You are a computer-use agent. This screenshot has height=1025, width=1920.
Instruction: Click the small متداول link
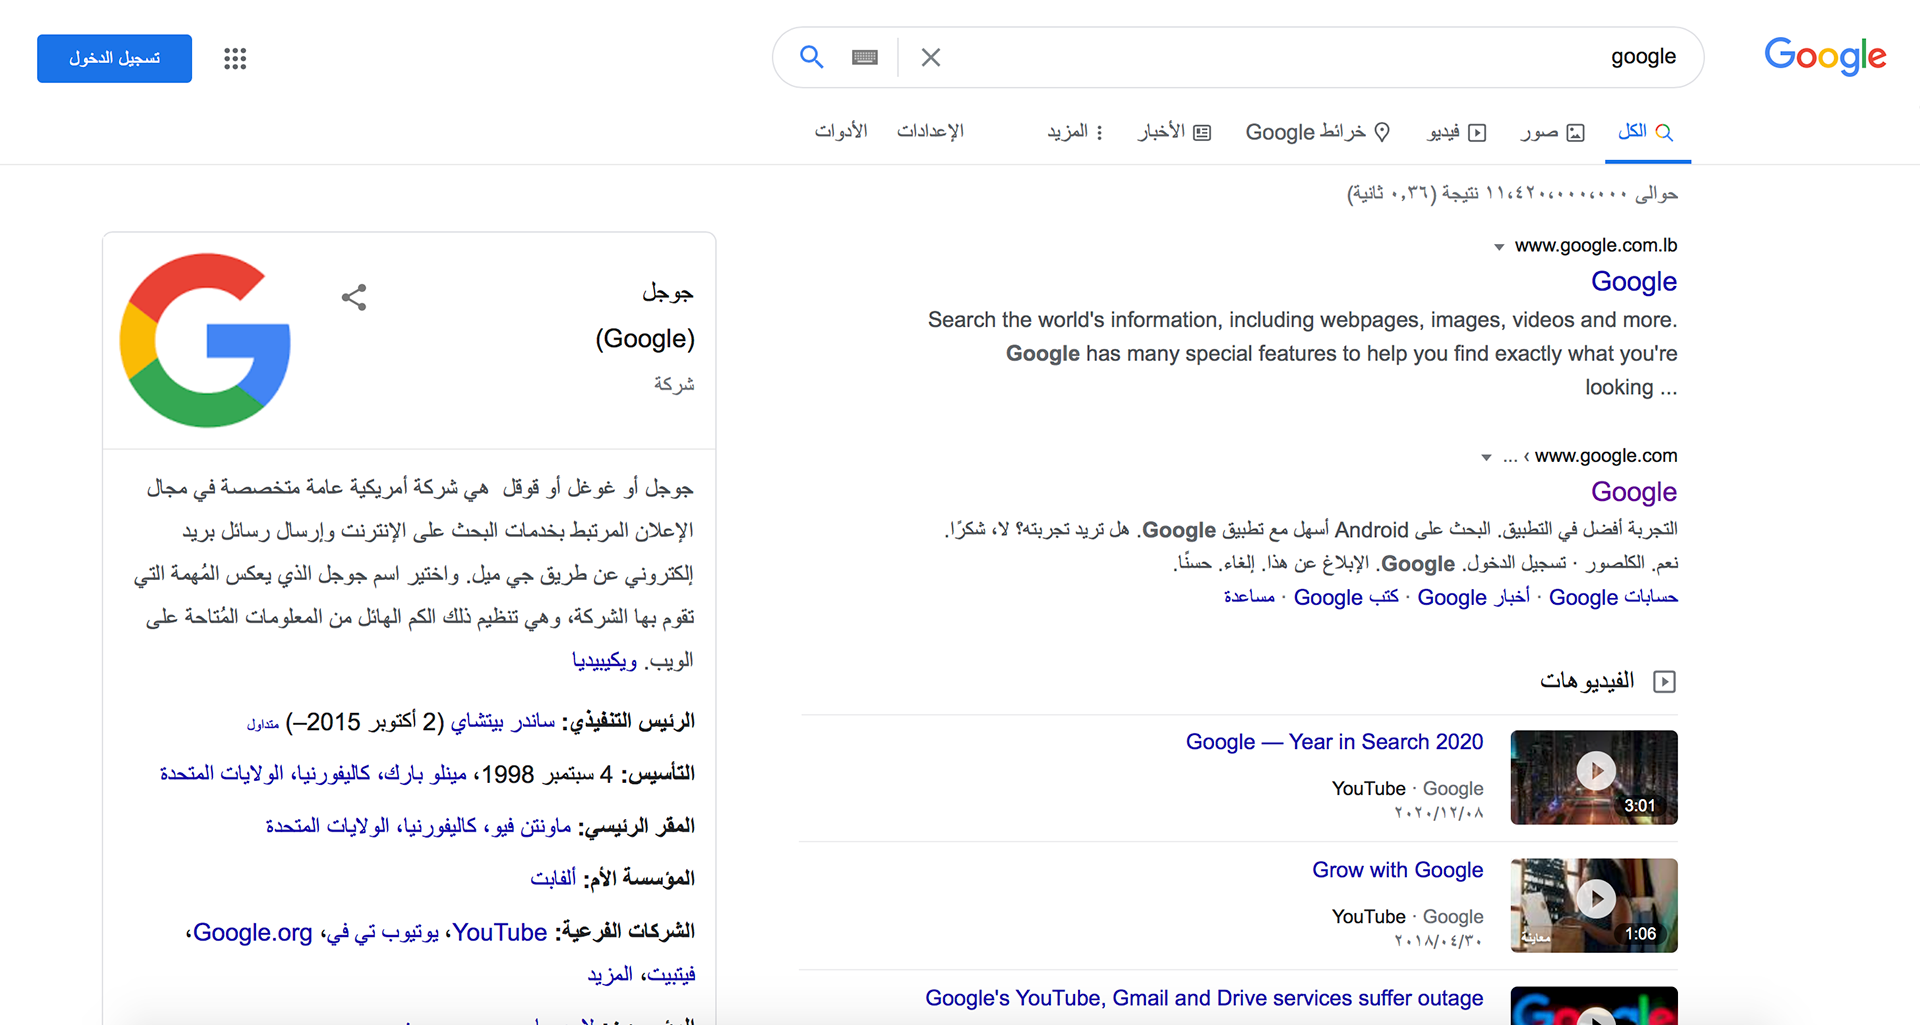click(x=262, y=724)
